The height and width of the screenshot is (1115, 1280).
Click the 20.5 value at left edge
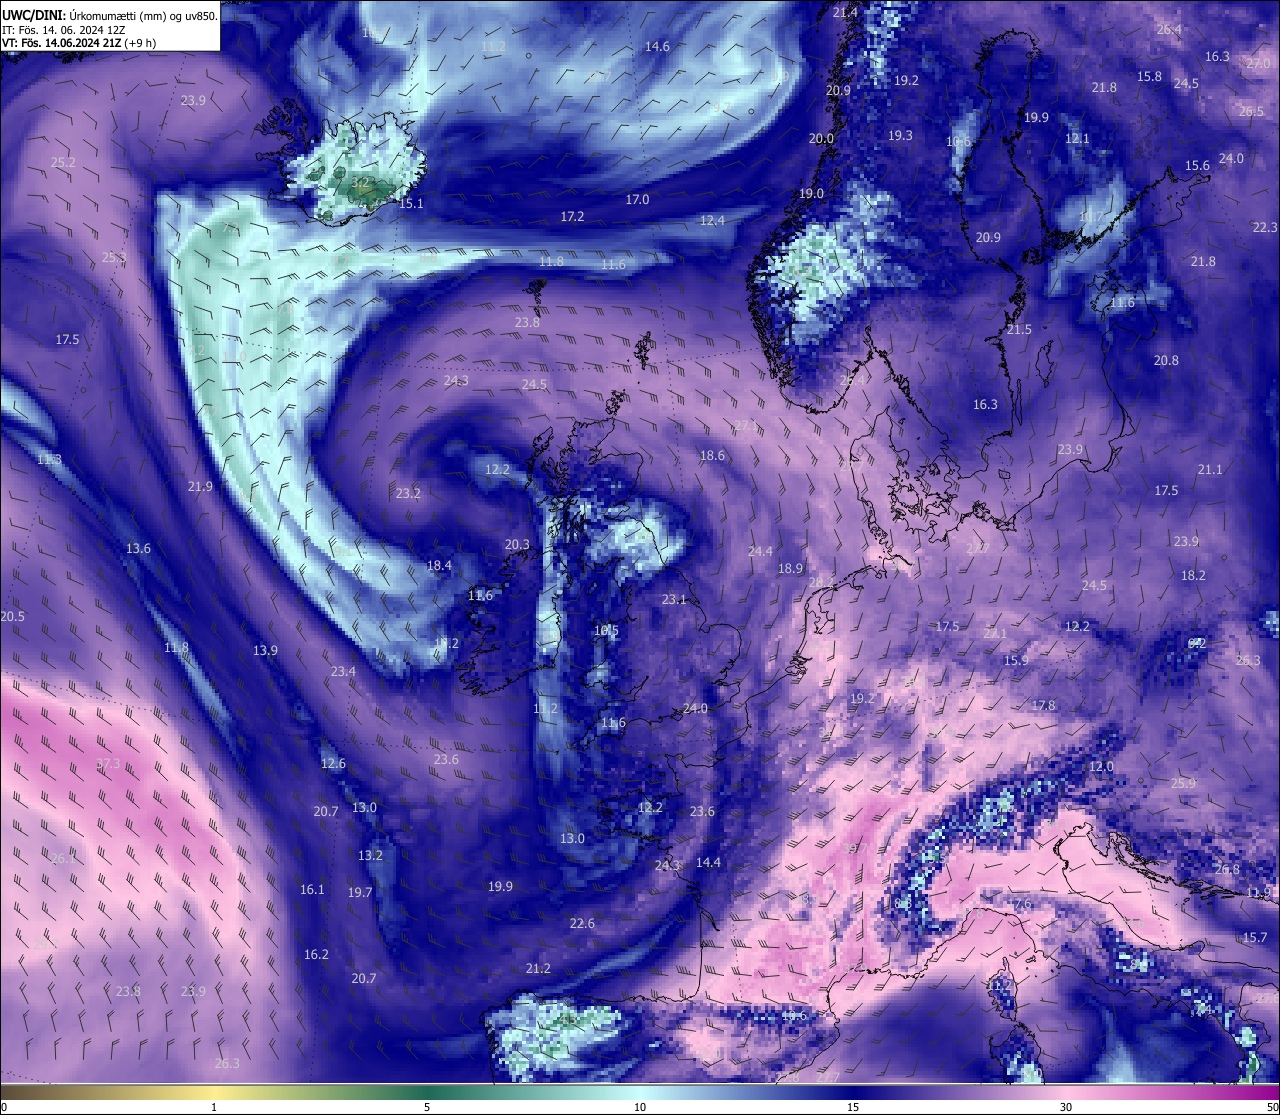point(13,616)
